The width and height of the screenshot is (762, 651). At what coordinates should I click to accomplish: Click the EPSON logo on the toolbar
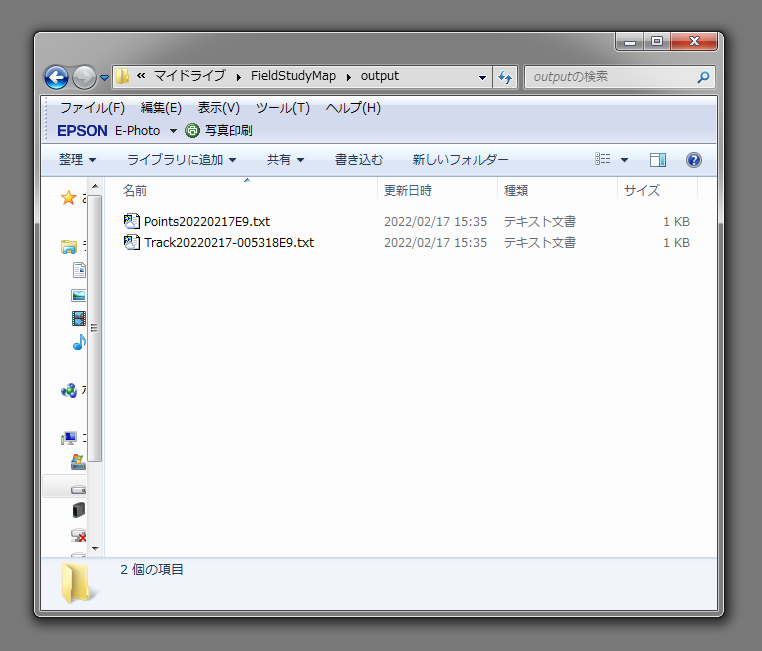point(82,131)
